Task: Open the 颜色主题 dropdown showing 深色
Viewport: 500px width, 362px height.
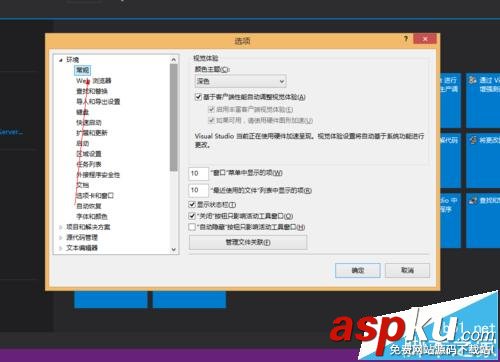Action: click(x=240, y=81)
